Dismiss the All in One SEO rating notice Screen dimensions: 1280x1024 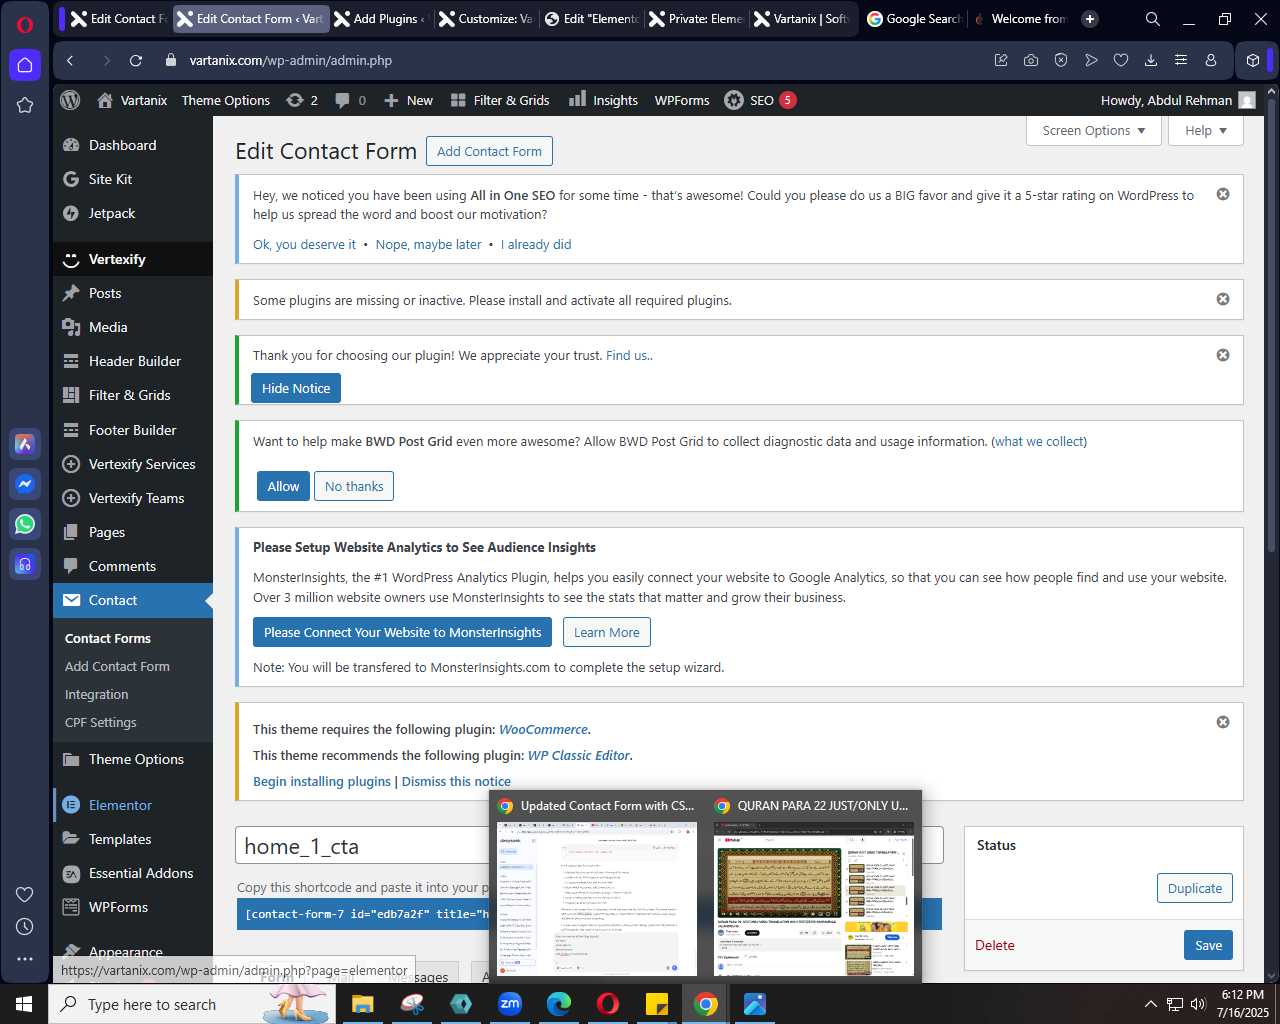[1223, 194]
